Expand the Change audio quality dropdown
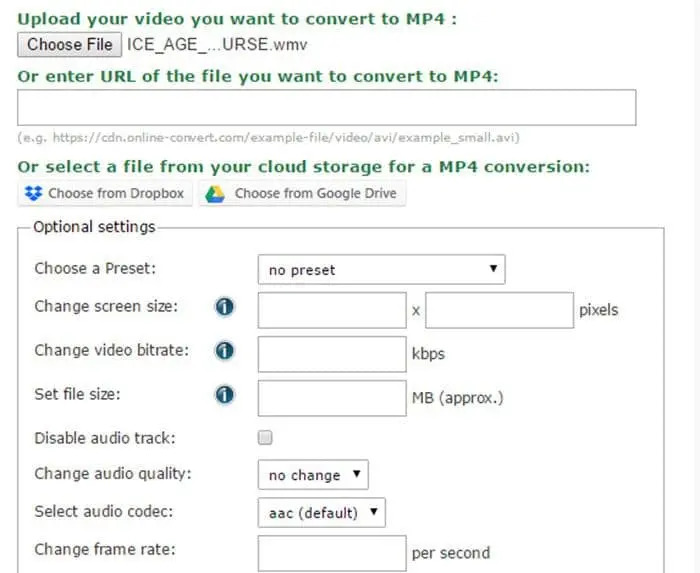The image size is (700, 573). coord(313,475)
